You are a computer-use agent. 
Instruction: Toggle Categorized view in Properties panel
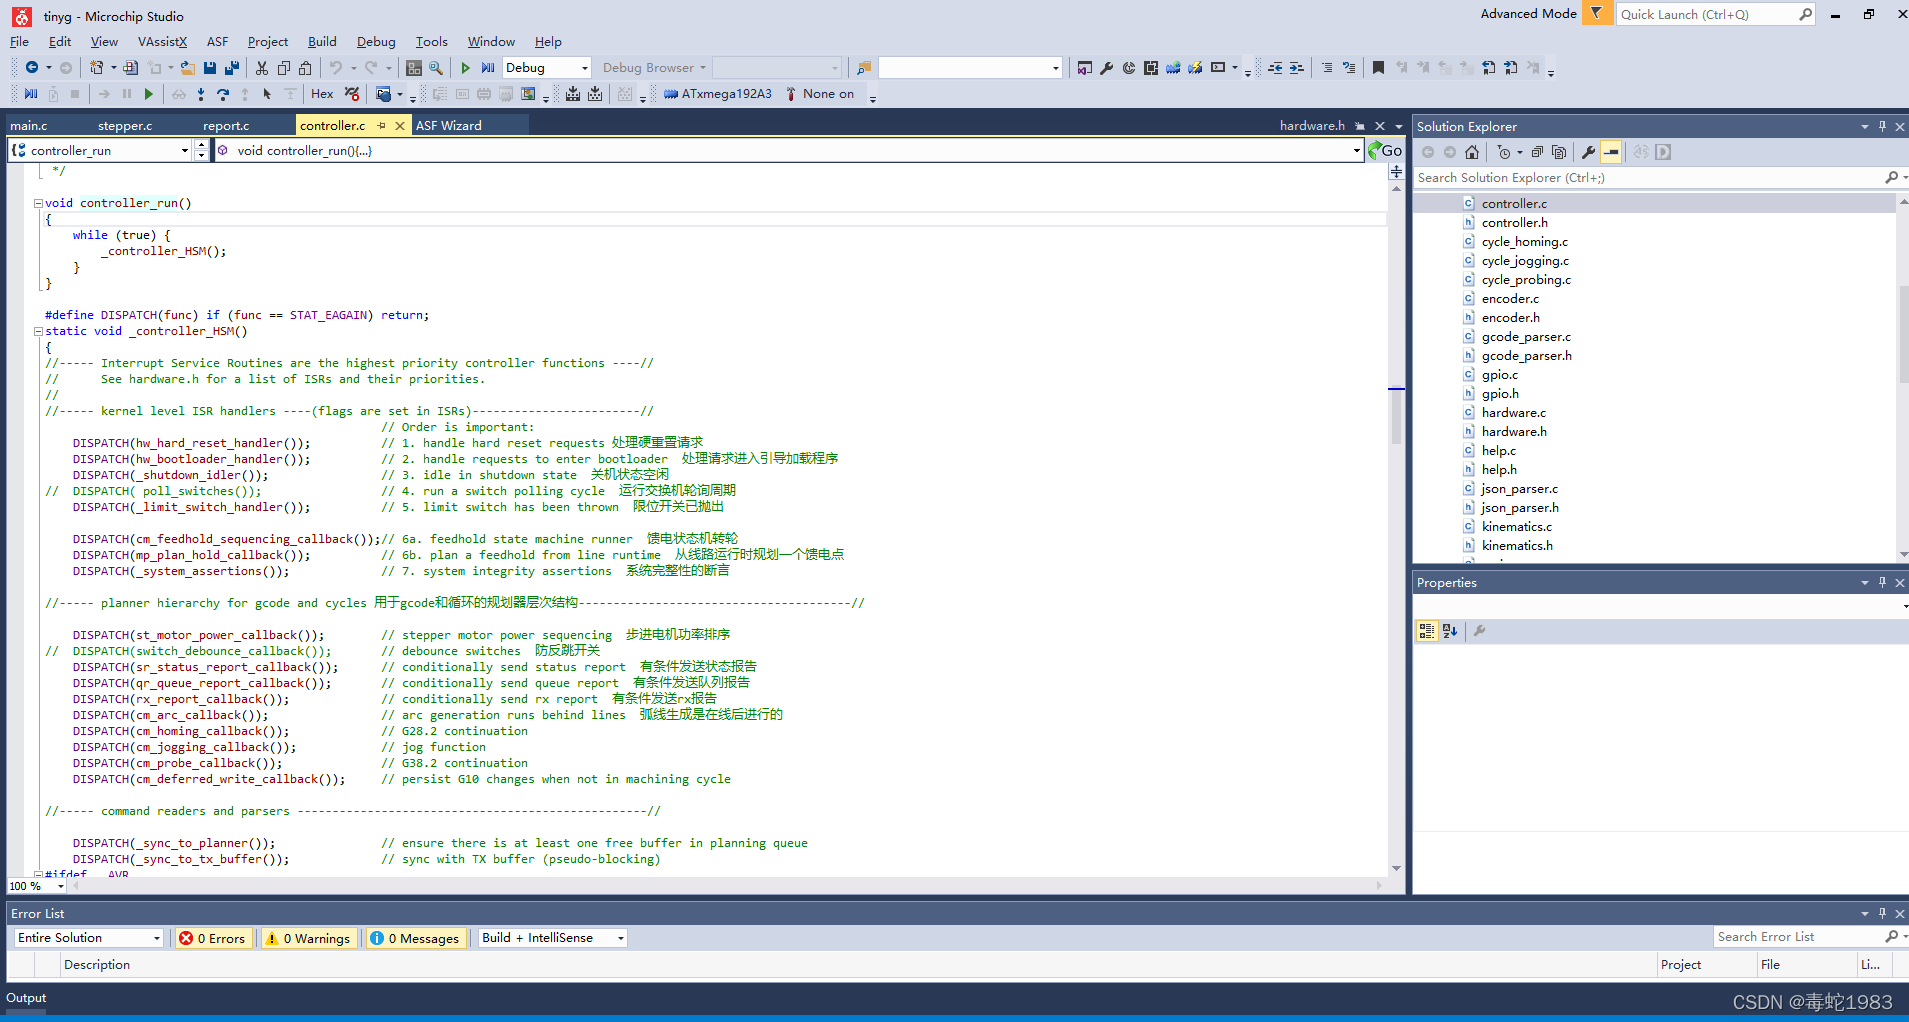click(1427, 631)
